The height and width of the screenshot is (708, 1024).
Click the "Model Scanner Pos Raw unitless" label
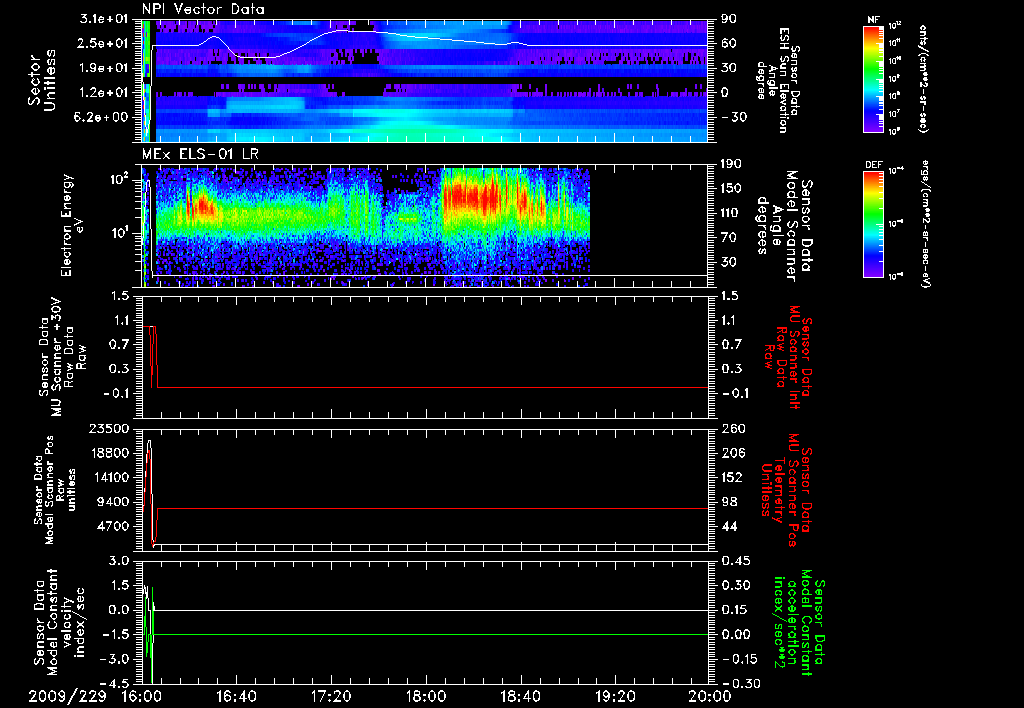pyautogui.click(x=55, y=490)
